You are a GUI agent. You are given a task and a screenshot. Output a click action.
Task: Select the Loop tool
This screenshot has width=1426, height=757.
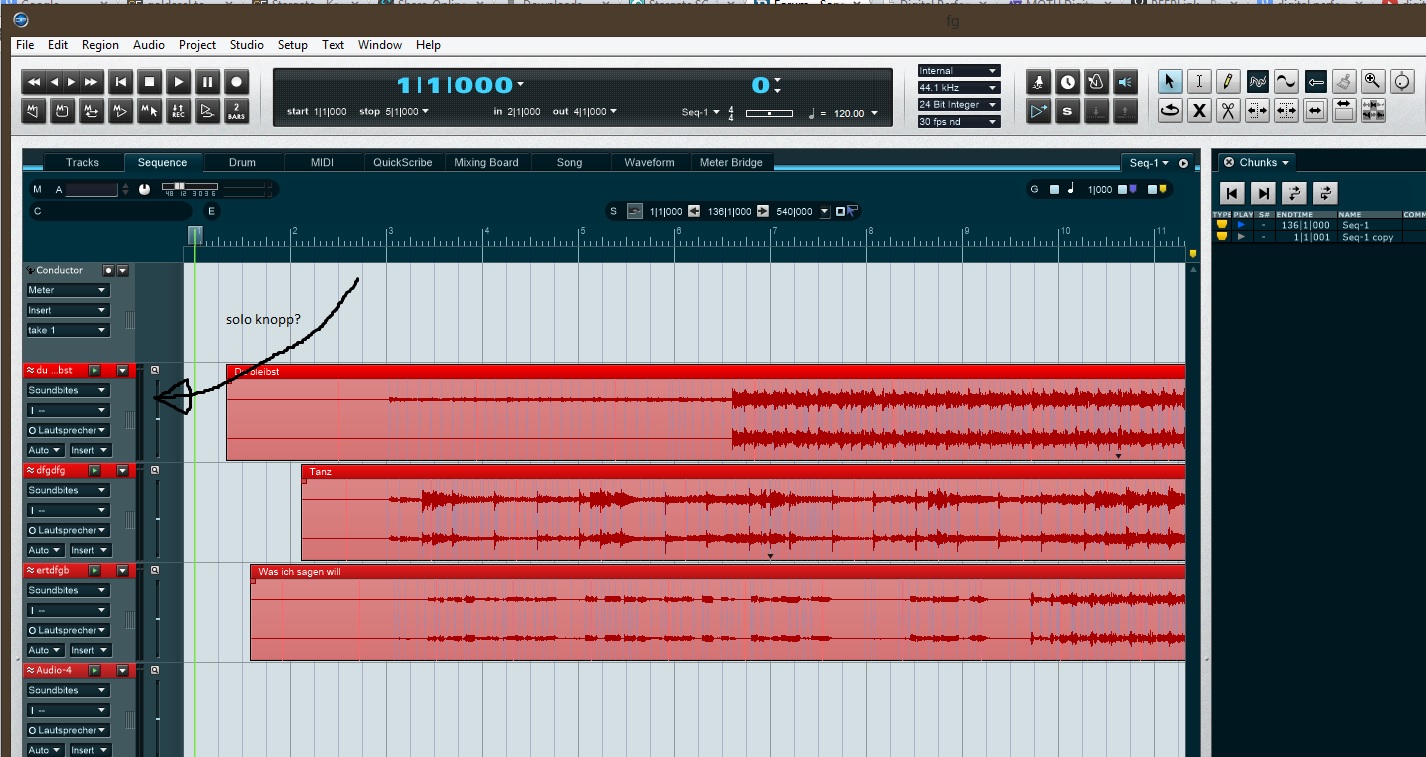point(1170,111)
